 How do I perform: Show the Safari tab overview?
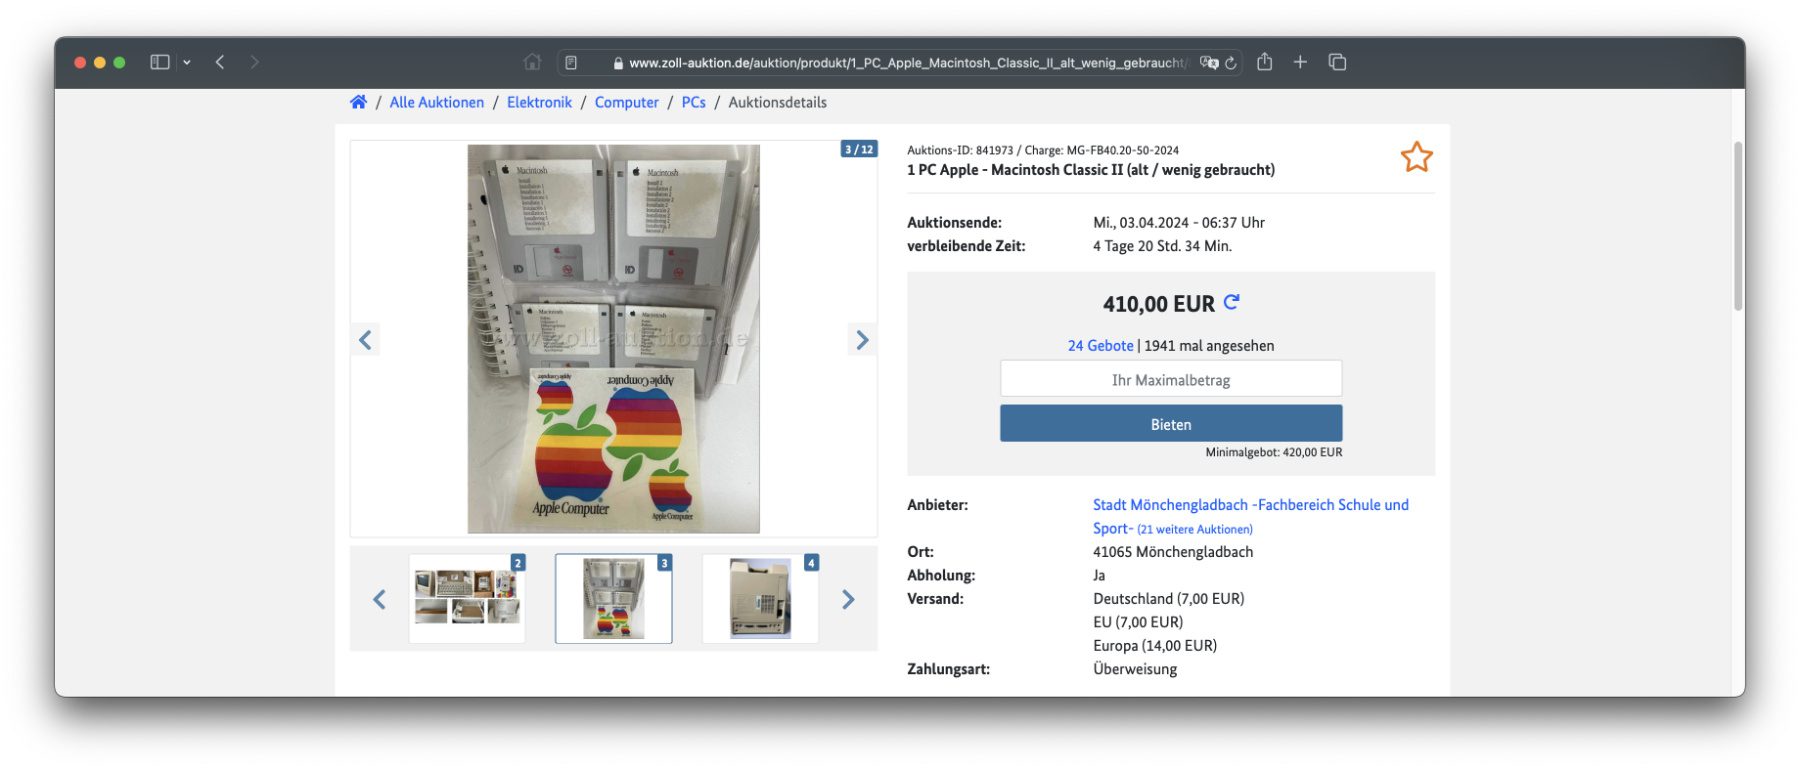(1337, 62)
